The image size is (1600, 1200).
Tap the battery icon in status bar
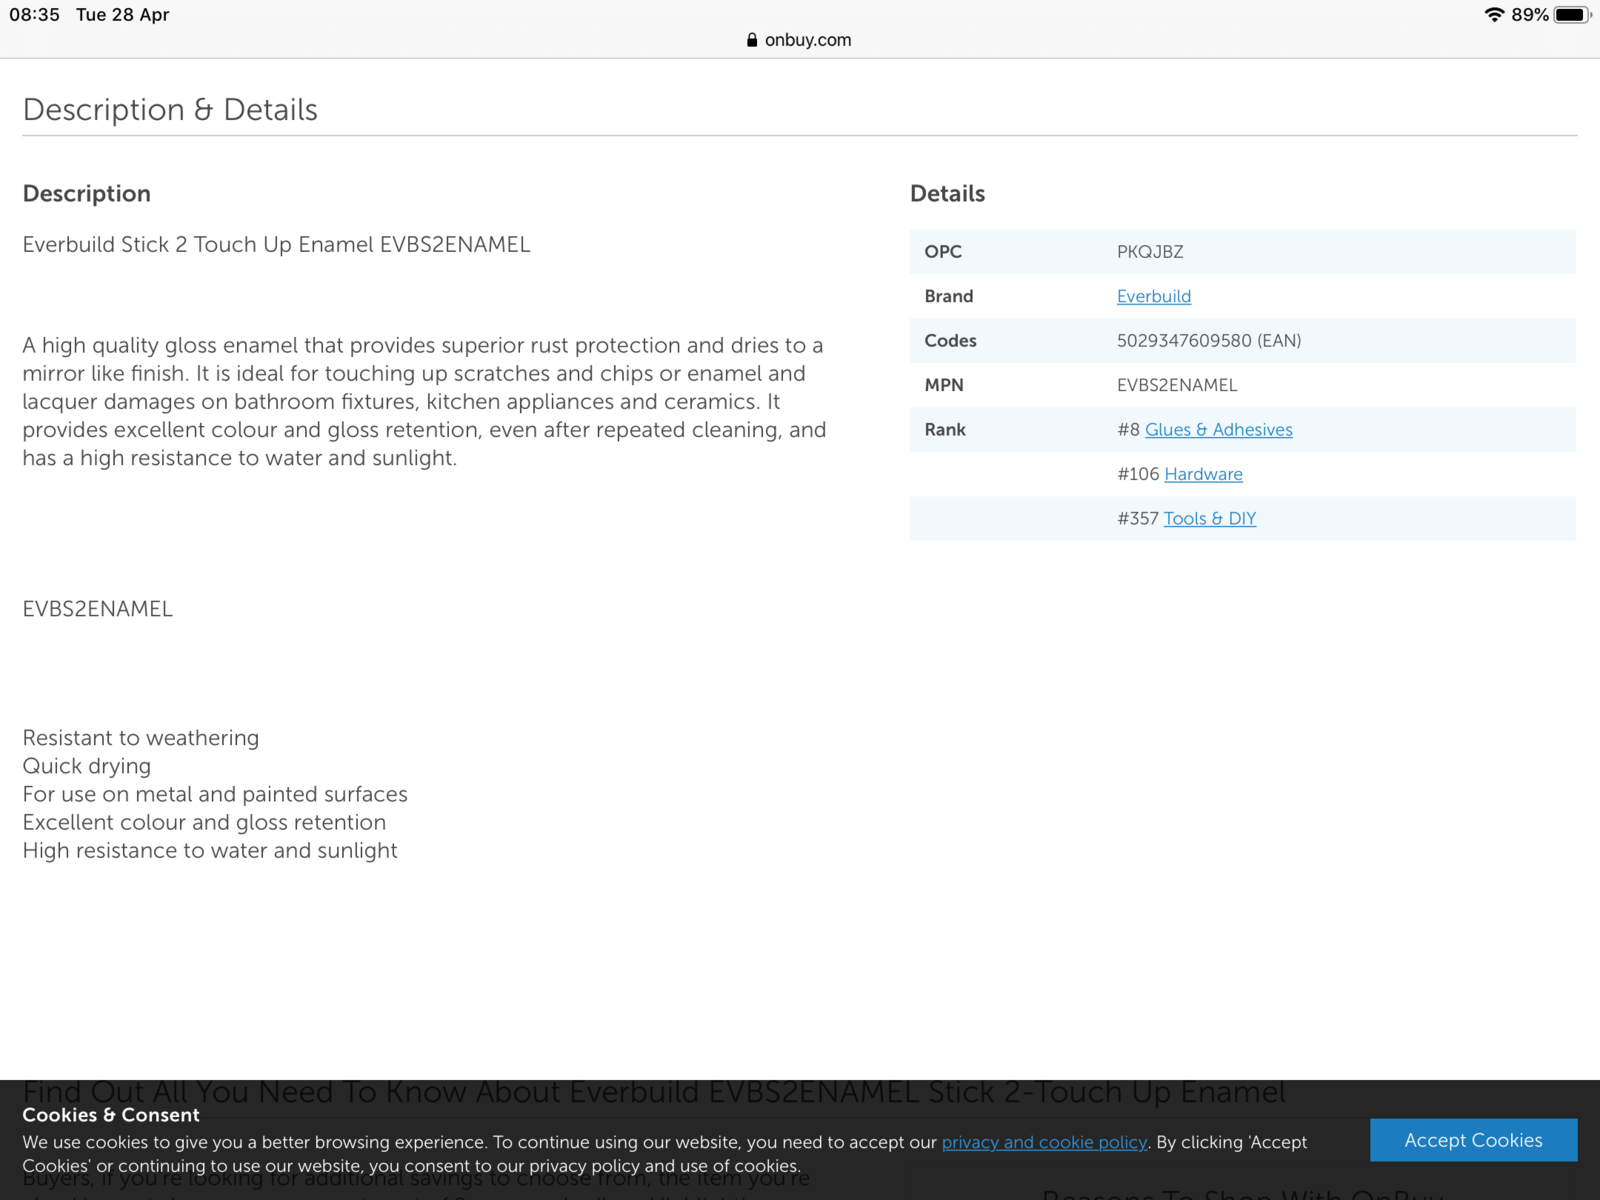coord(1571,15)
